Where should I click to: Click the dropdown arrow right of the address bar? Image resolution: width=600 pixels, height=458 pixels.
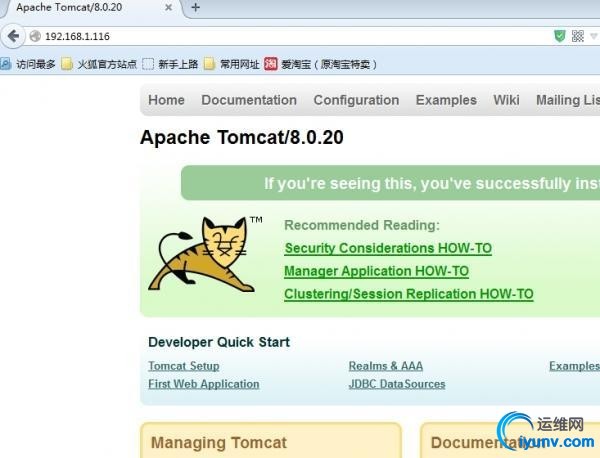coord(593,36)
